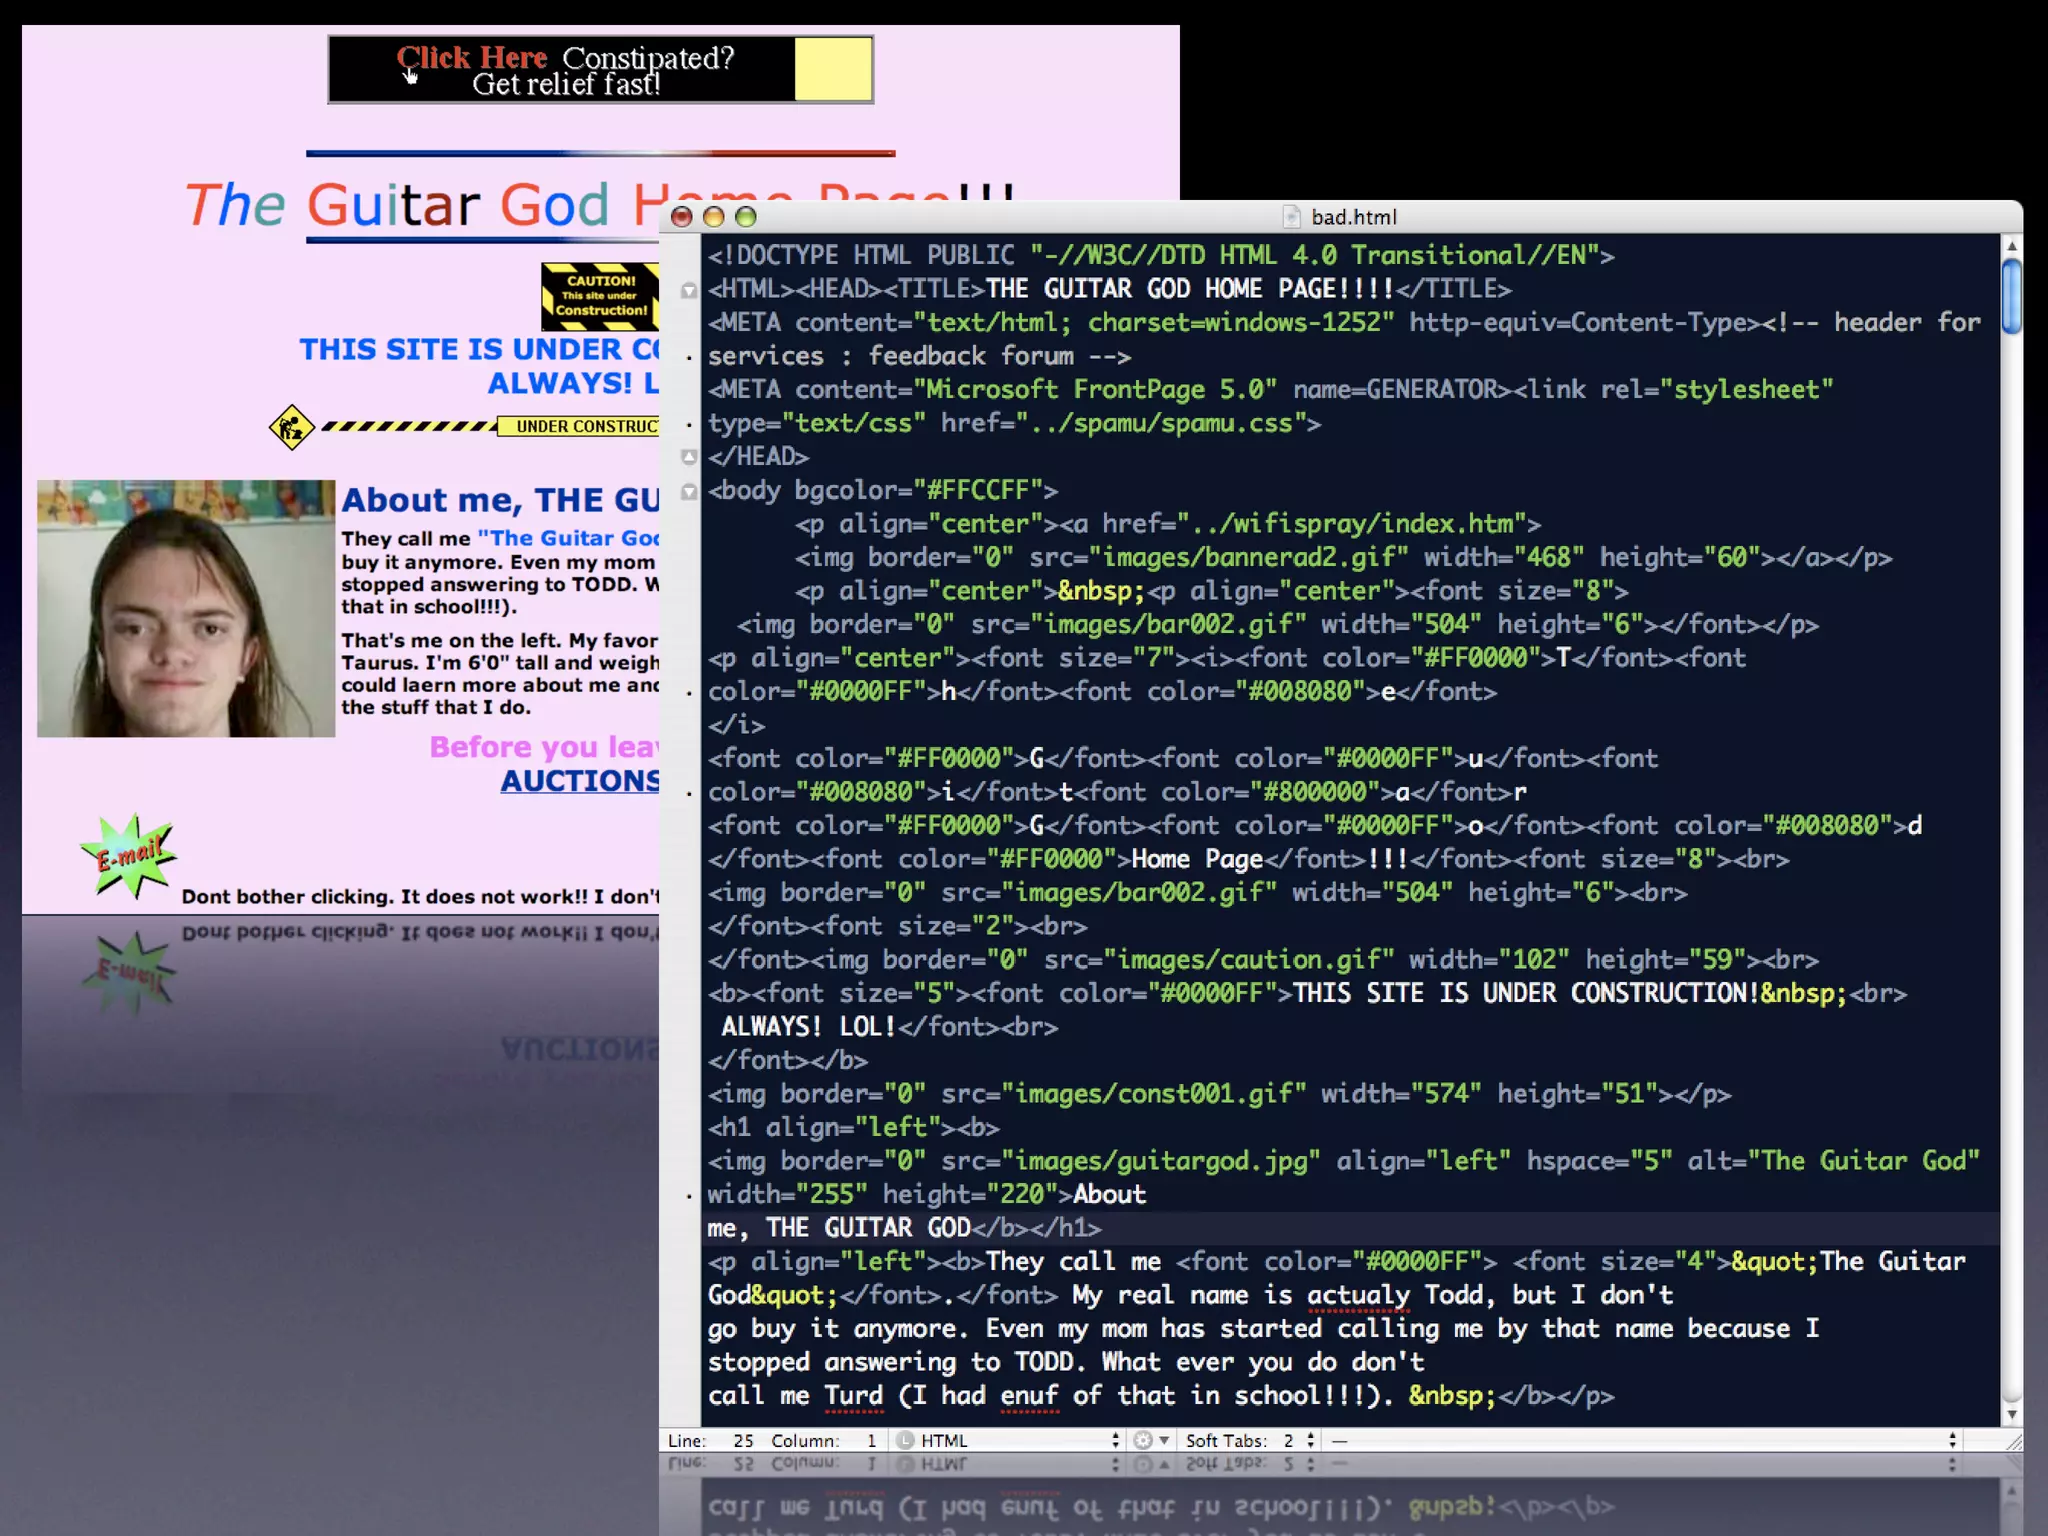Image resolution: width=2048 pixels, height=1536 pixels.
Task: Click the yellow box in banner ad
Action: coord(833,69)
